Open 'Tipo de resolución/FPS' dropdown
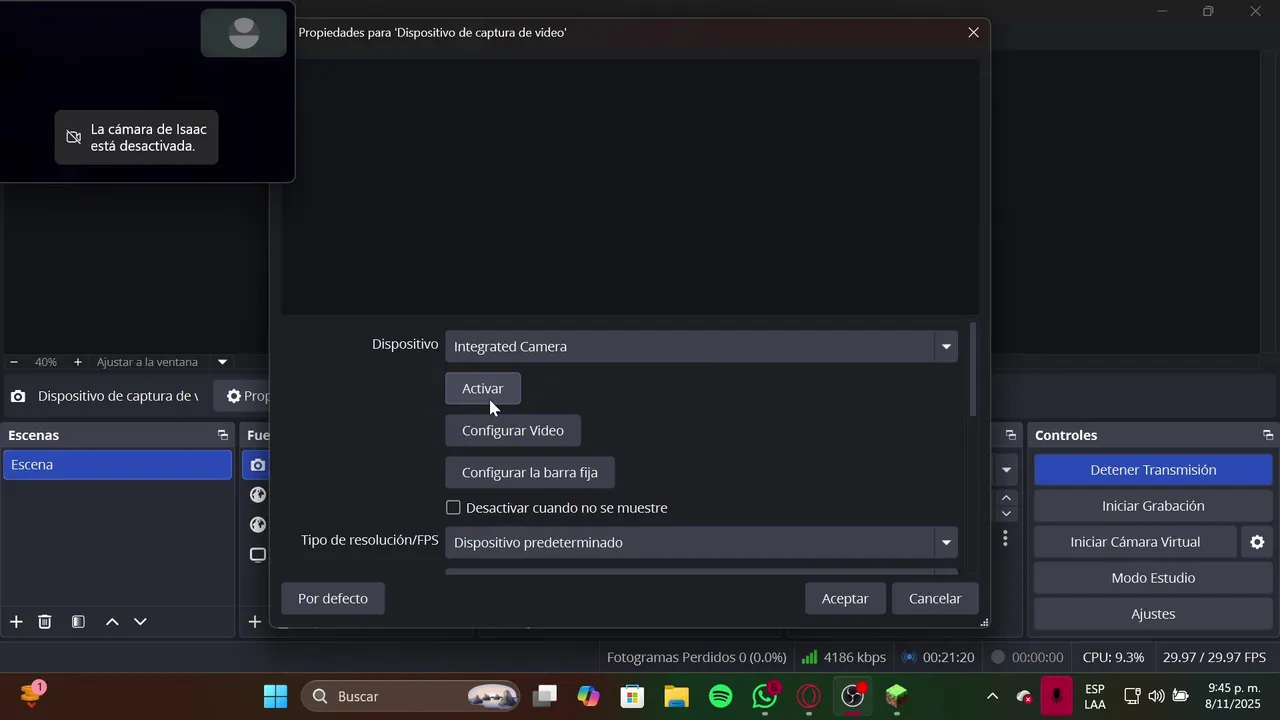1280x720 pixels. (x=701, y=542)
